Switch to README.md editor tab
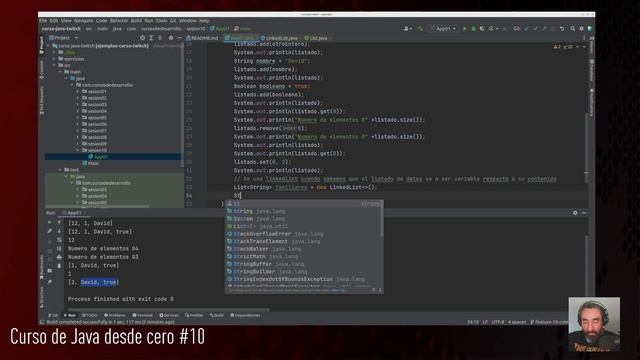 [202, 38]
